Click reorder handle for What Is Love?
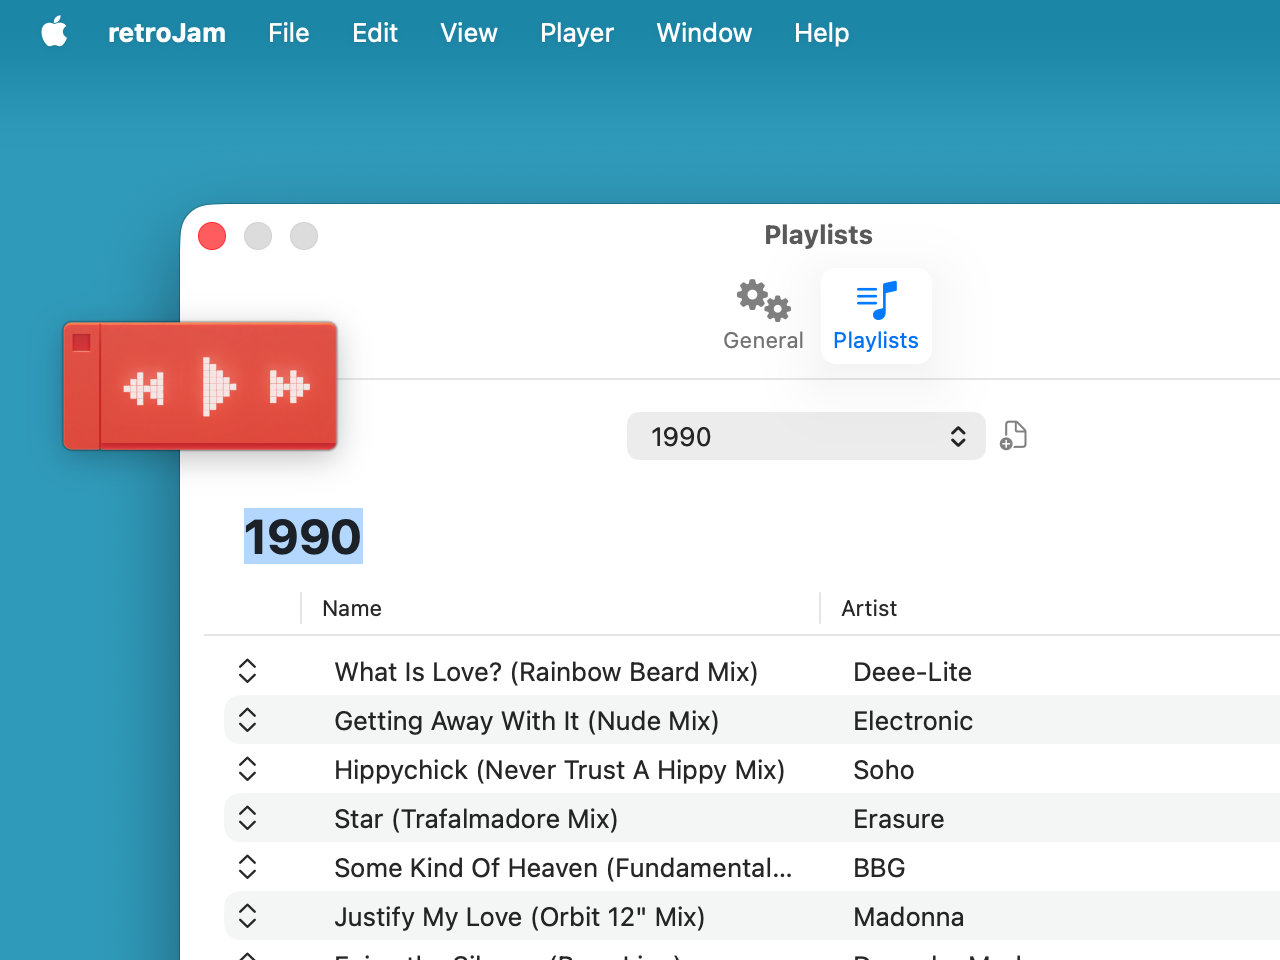 tap(248, 671)
